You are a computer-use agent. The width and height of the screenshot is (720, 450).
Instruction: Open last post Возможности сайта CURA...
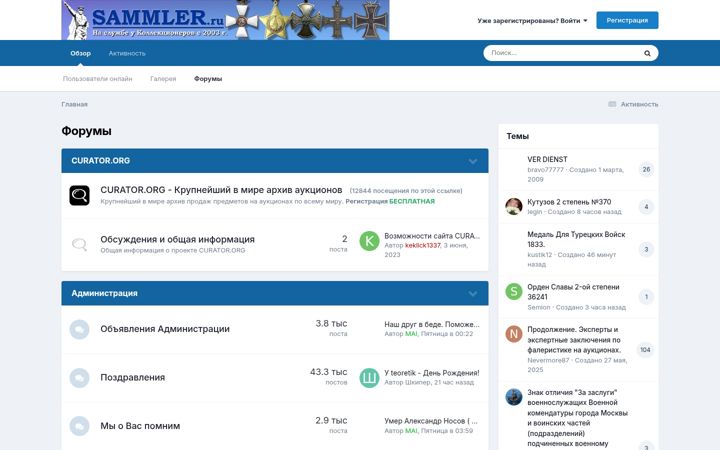pyautogui.click(x=432, y=236)
